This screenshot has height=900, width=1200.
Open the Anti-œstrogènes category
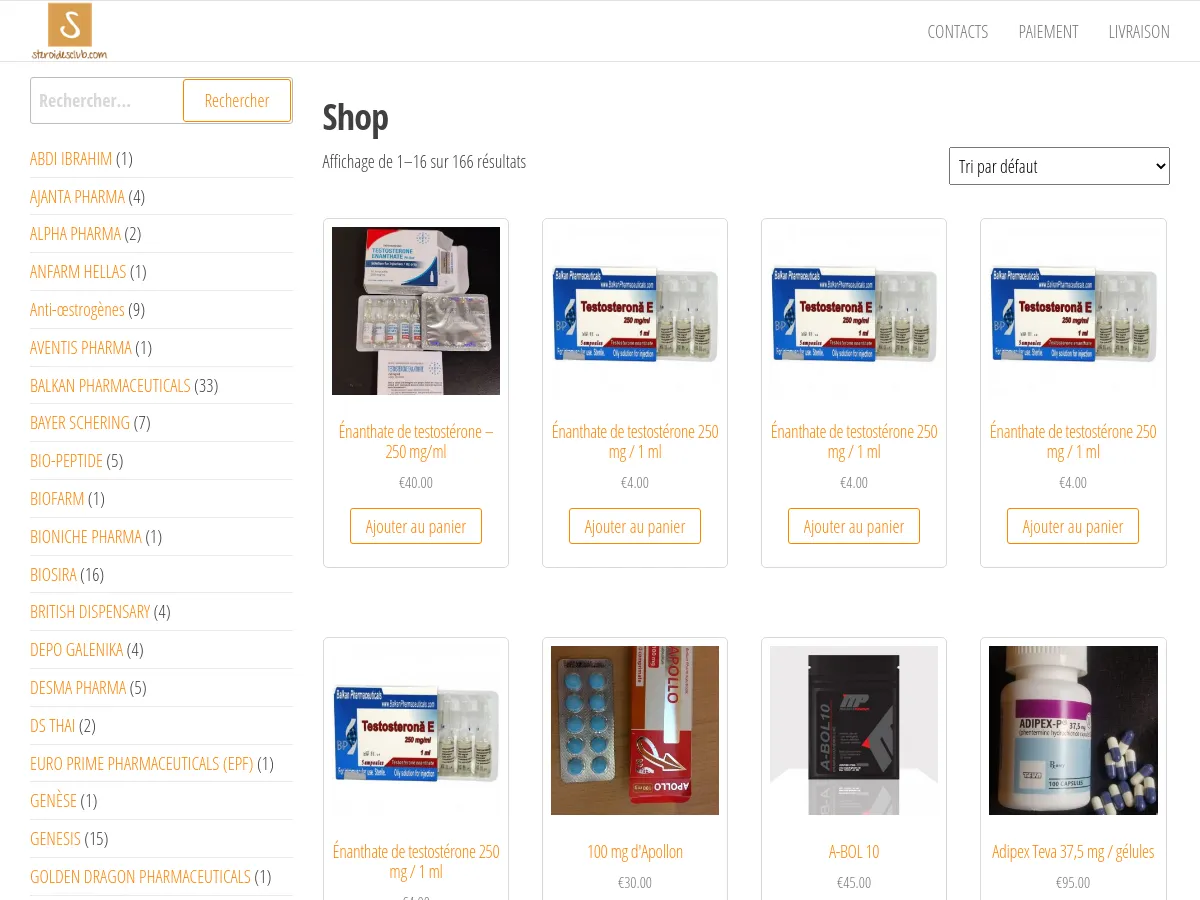tap(77, 310)
